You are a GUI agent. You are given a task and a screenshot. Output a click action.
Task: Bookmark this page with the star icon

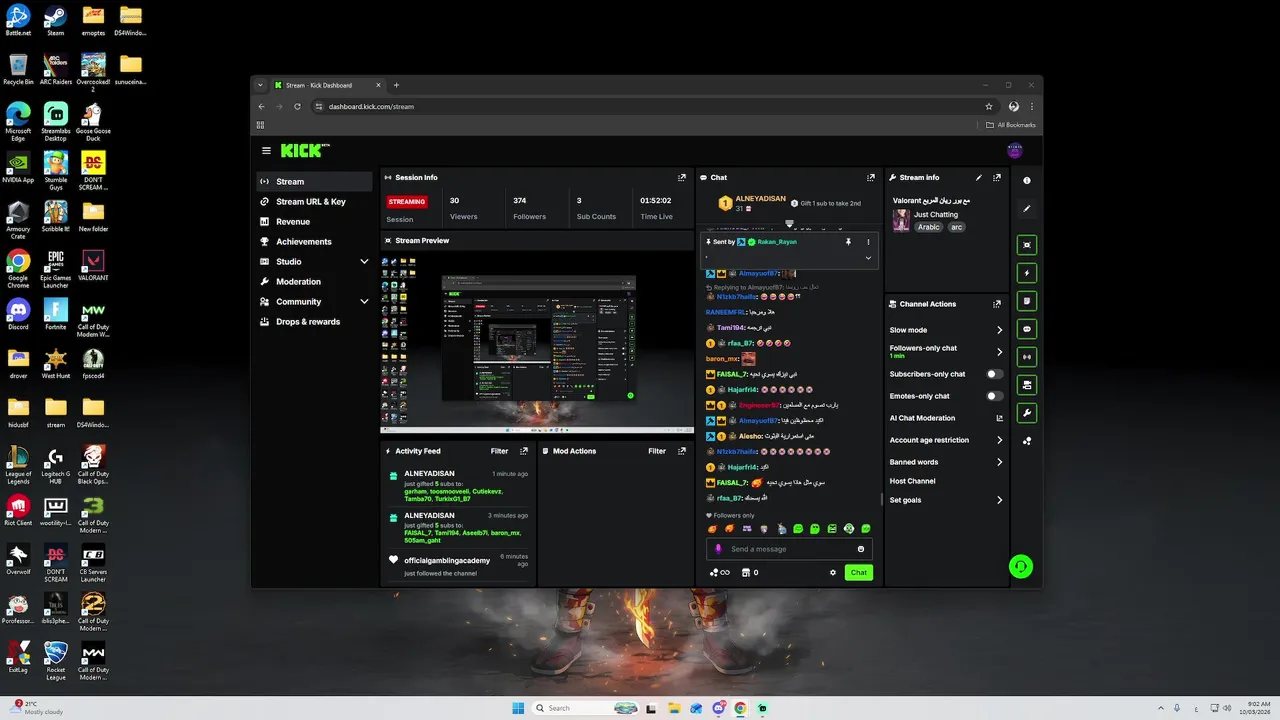click(x=989, y=106)
